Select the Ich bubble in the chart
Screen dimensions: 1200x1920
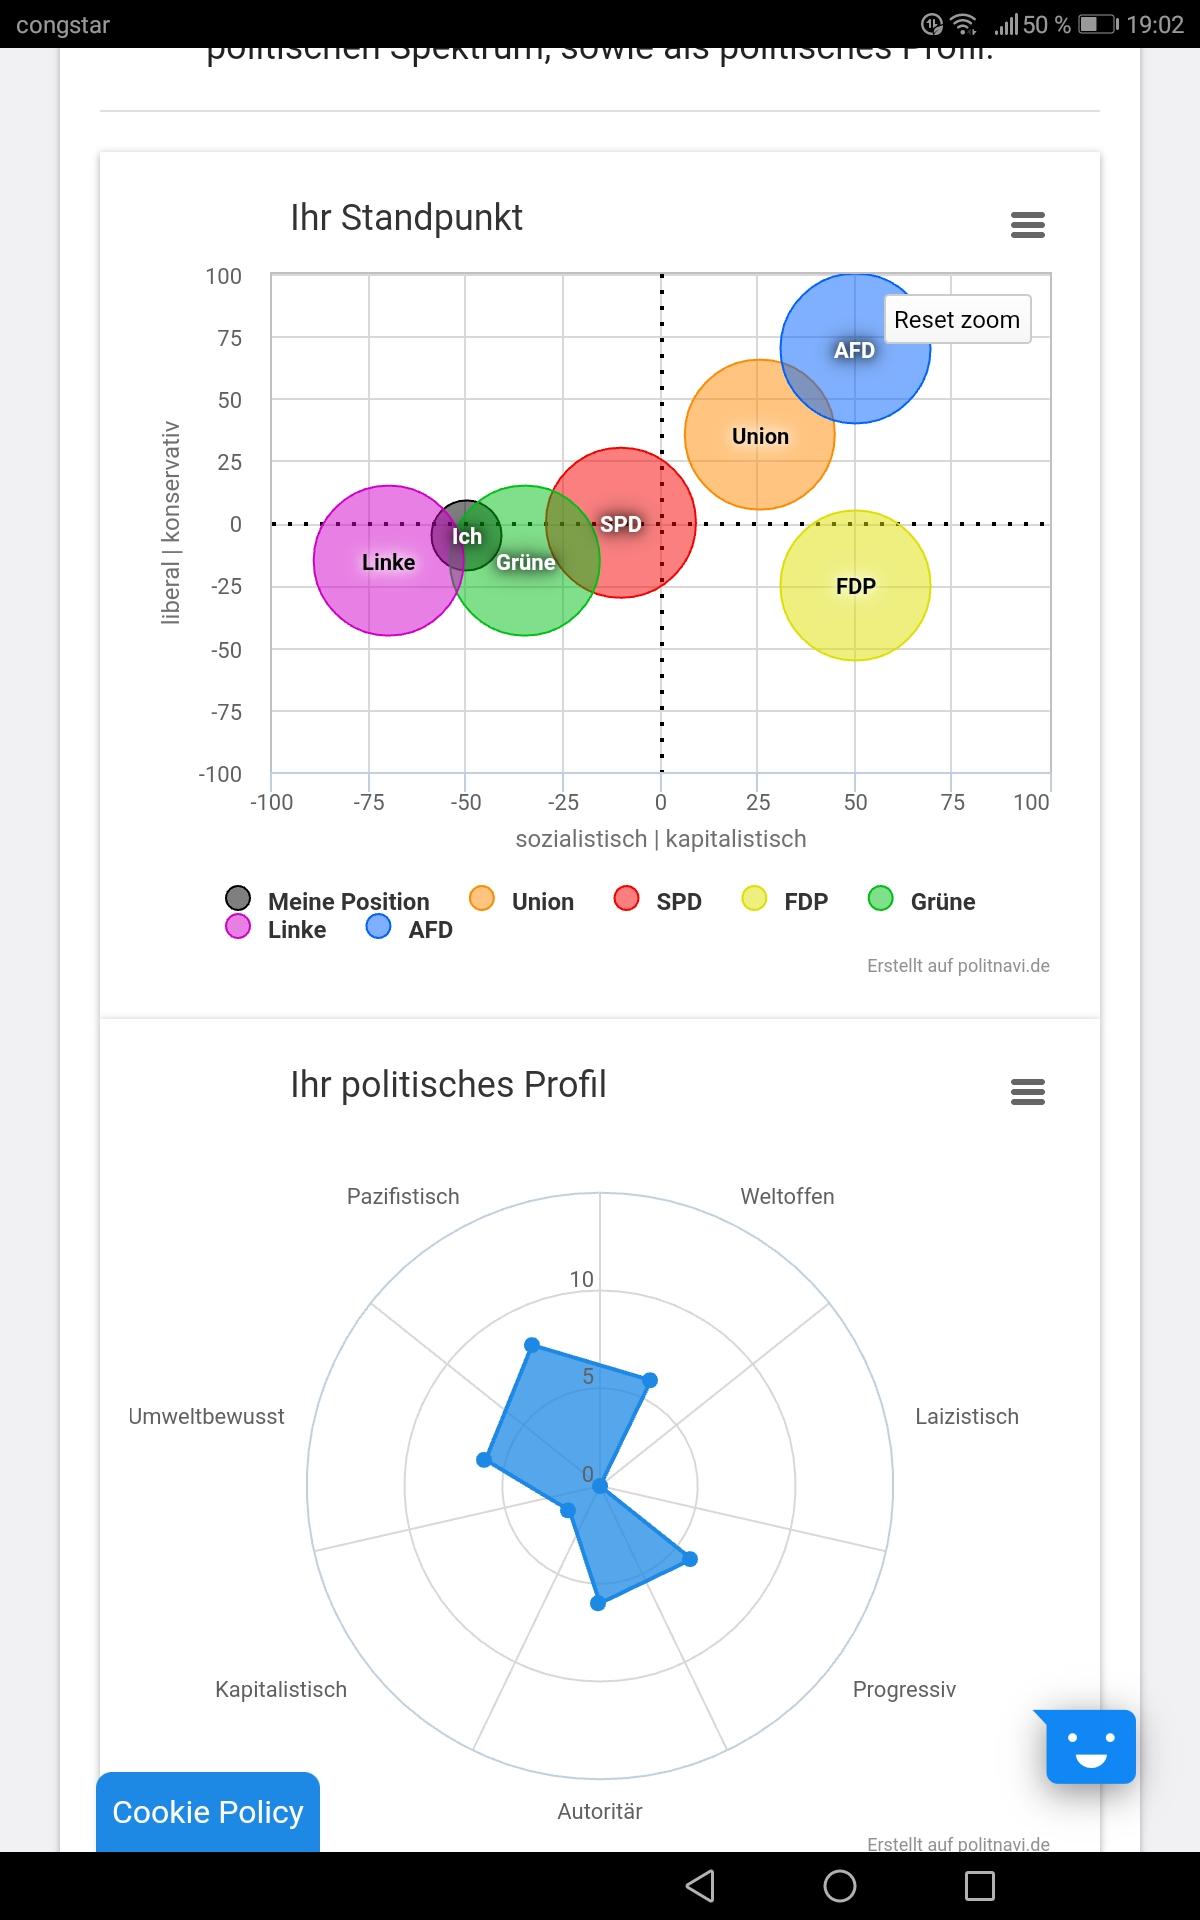(466, 535)
